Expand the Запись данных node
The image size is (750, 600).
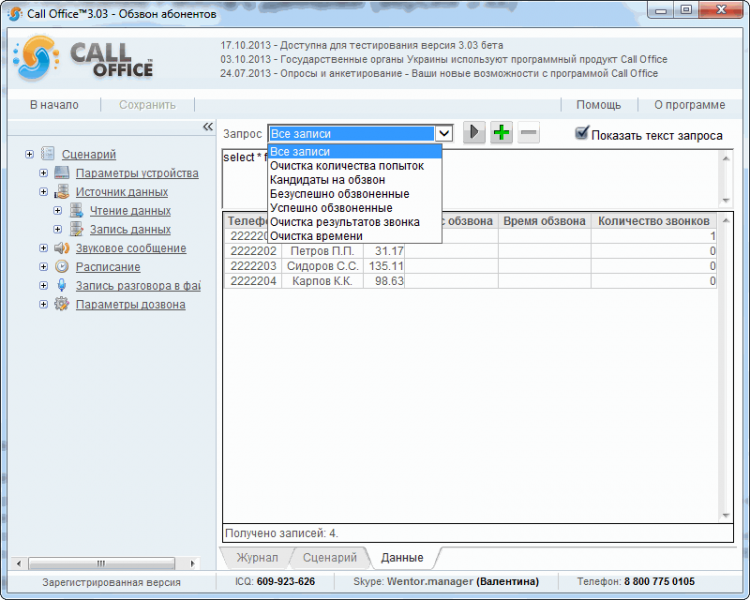click(58, 229)
